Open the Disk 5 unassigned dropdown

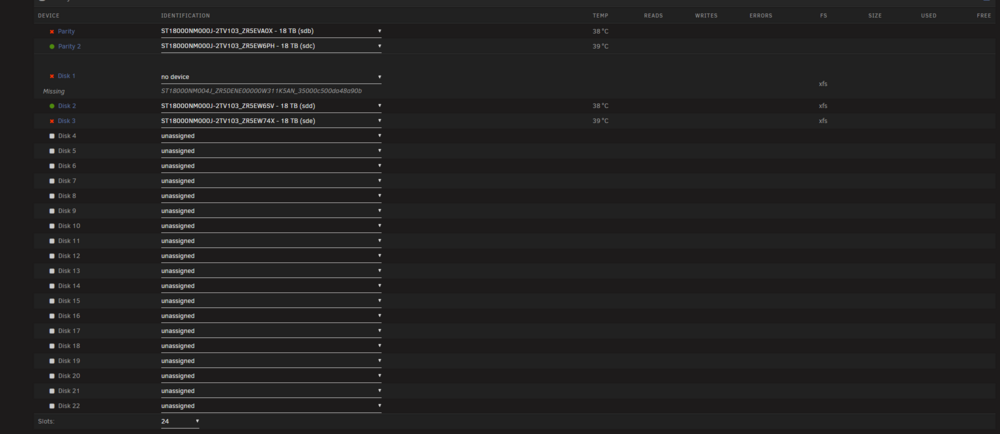point(271,151)
